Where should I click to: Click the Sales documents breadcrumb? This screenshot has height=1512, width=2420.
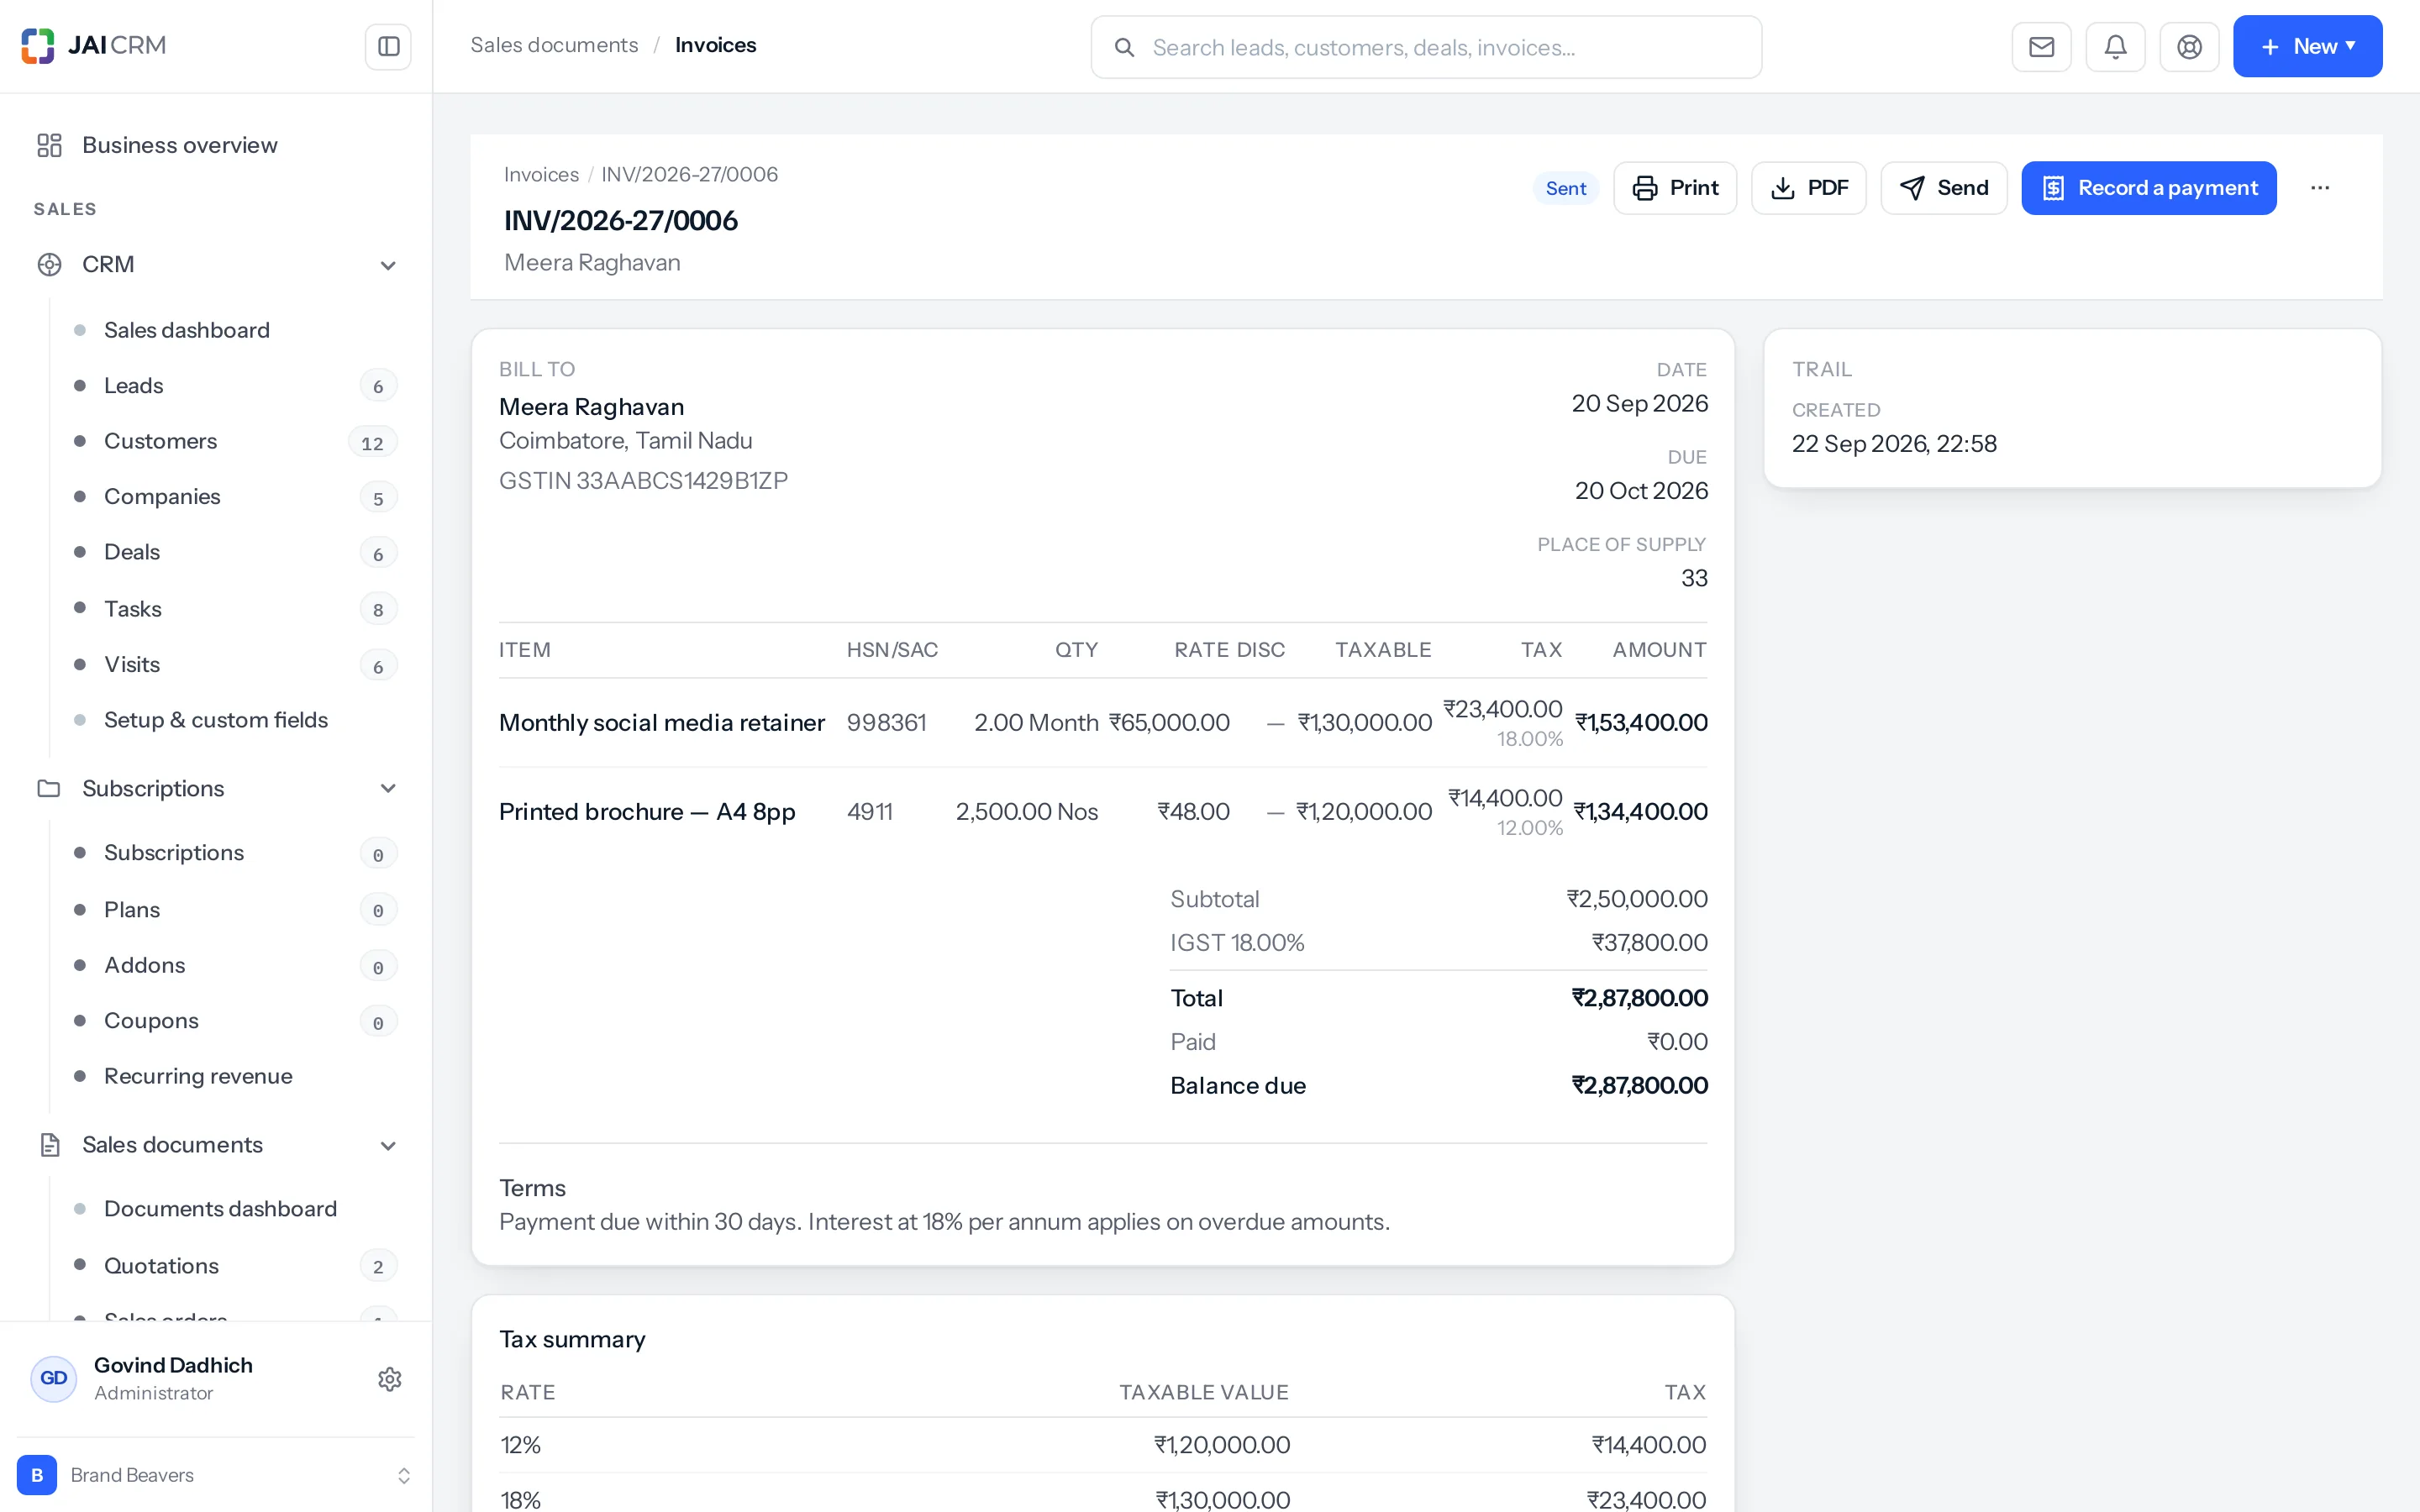[x=554, y=45]
